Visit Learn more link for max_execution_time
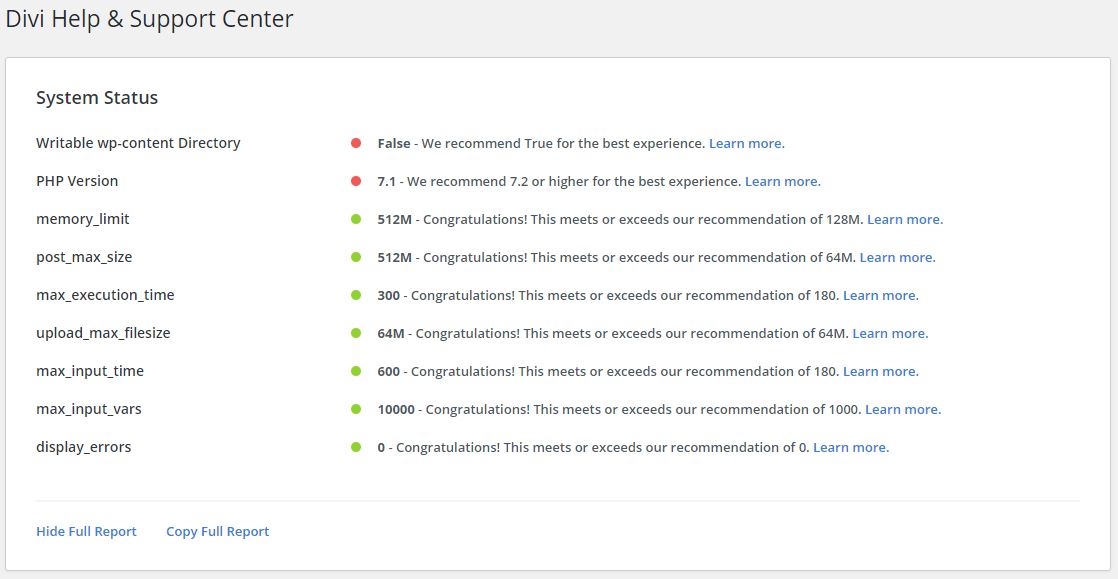Viewport: 1118px width, 579px height. point(881,295)
